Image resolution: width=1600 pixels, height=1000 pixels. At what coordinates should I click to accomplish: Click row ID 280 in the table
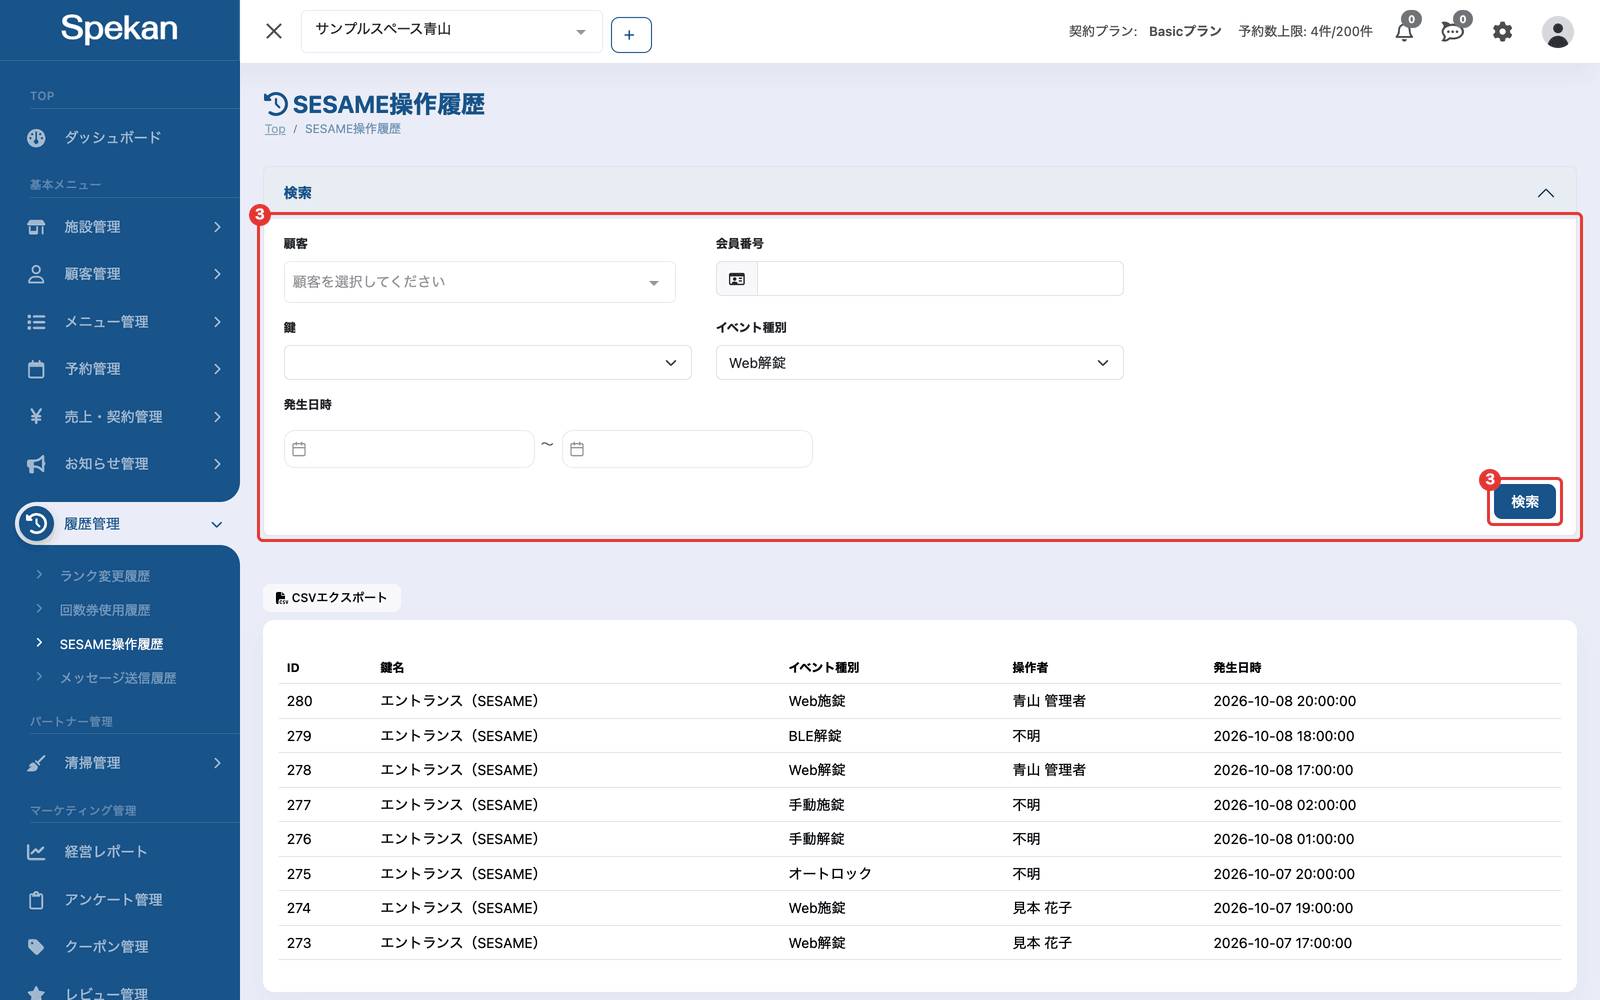[x=920, y=701]
